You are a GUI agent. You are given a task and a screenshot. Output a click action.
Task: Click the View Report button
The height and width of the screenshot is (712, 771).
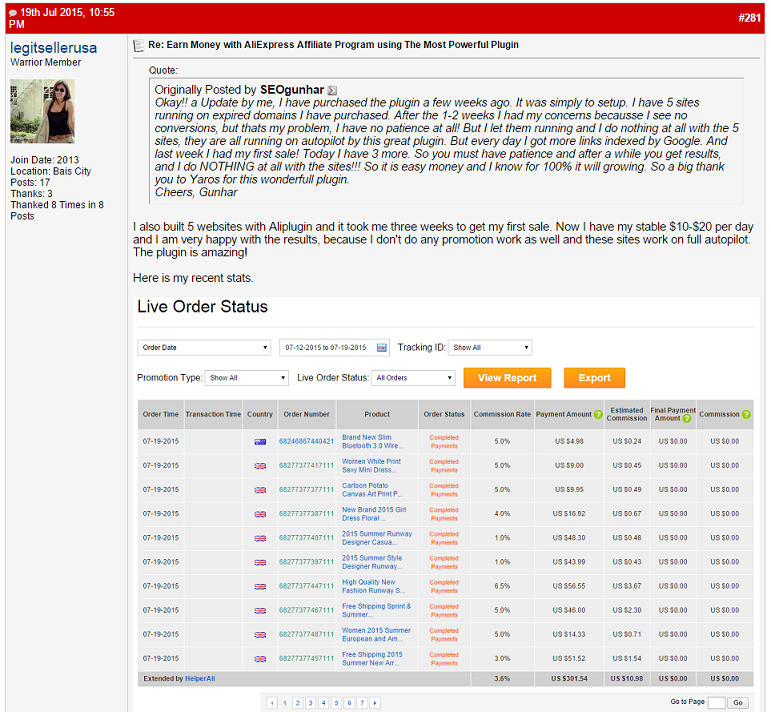(507, 378)
